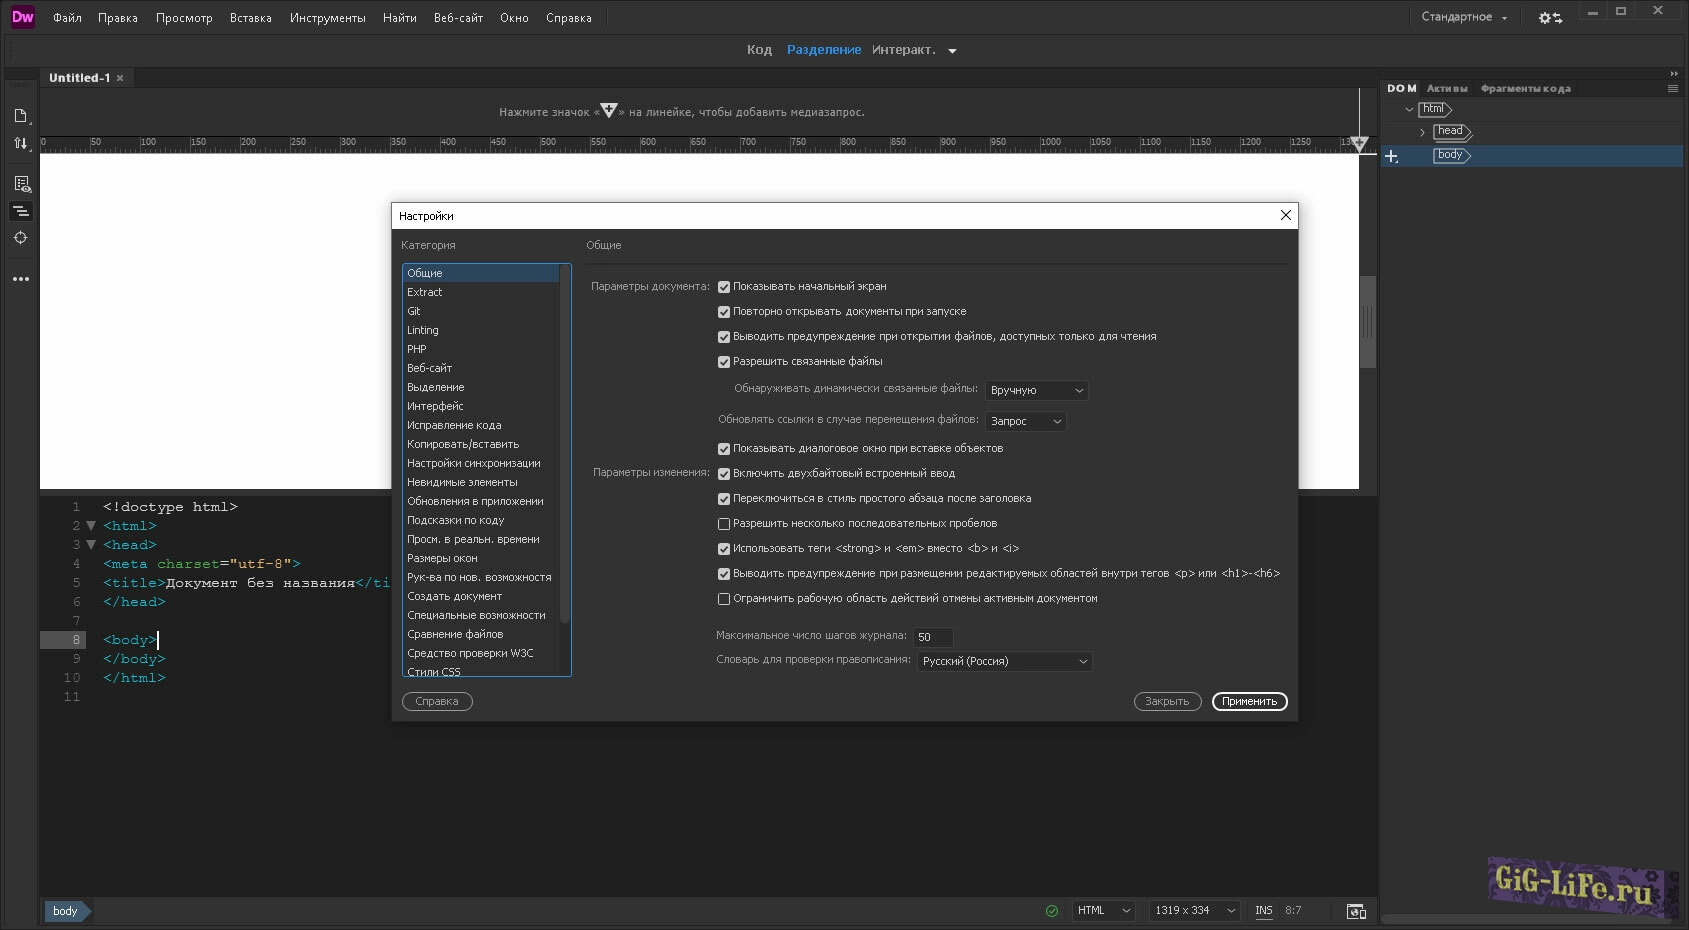The width and height of the screenshot is (1689, 930).
Task: Enable Разрешить несколько последовательных пробелов
Action: 724,524
